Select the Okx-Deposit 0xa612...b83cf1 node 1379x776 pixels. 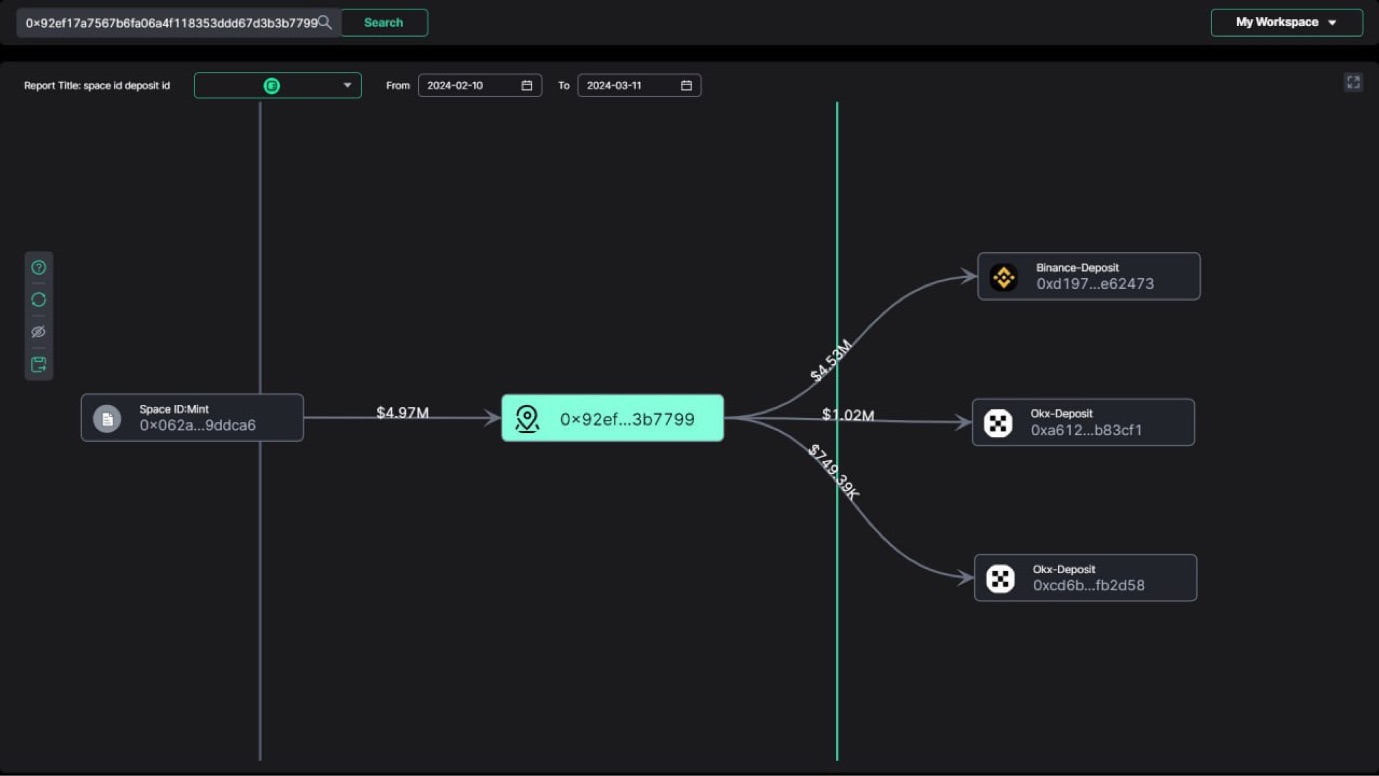(x=1083, y=422)
